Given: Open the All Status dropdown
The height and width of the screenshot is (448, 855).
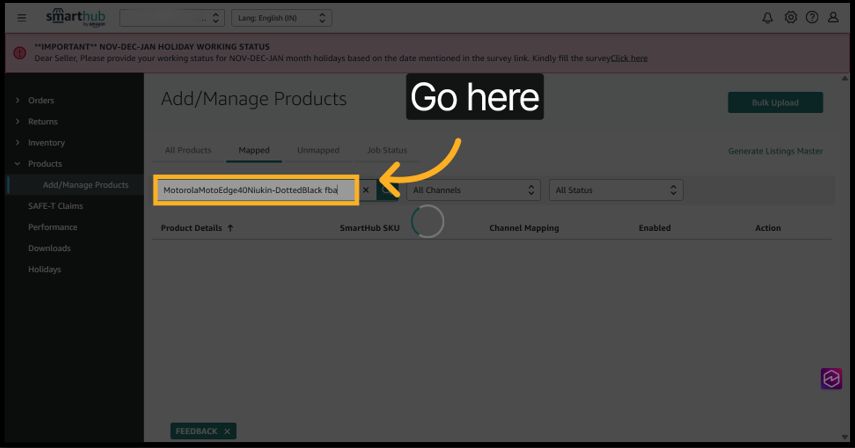Looking at the screenshot, I should (616, 190).
